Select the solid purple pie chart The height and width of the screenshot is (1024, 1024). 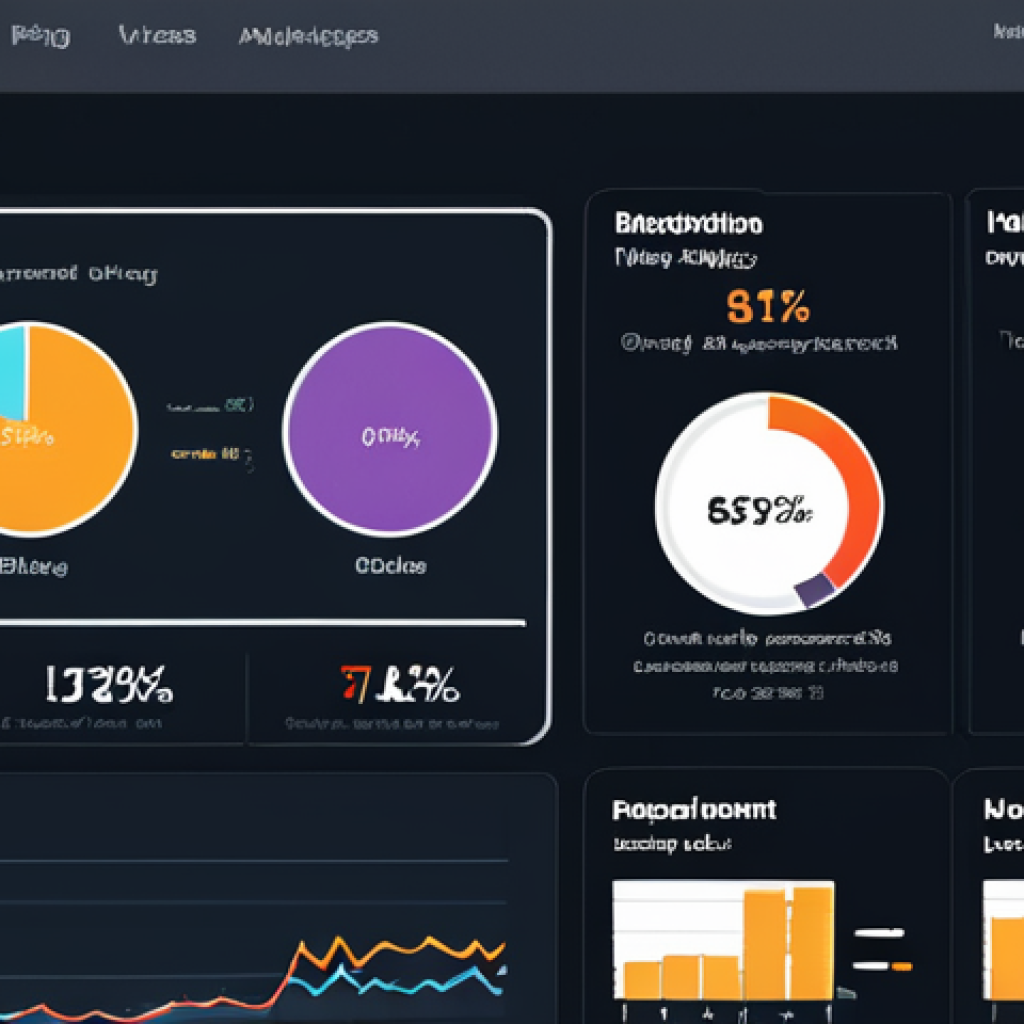(390, 429)
